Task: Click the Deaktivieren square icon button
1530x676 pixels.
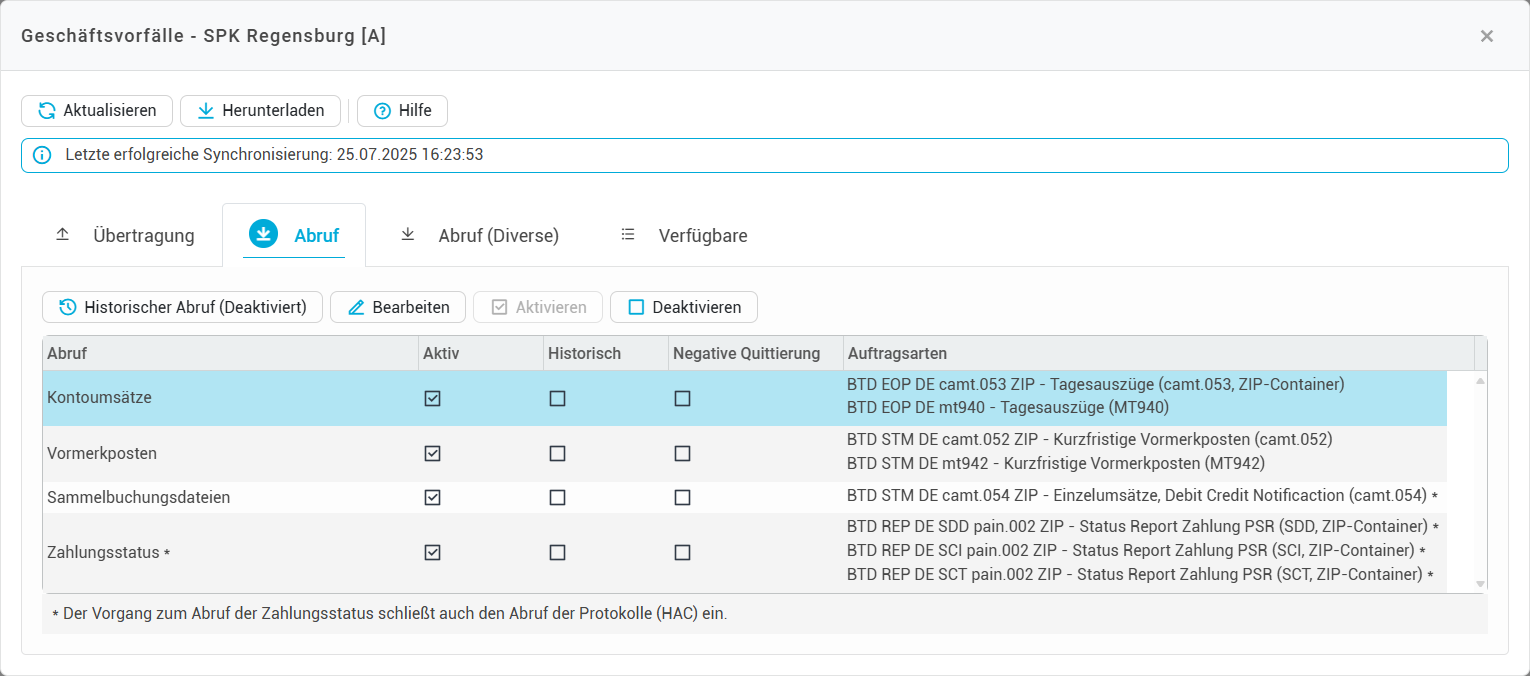Action: click(636, 307)
